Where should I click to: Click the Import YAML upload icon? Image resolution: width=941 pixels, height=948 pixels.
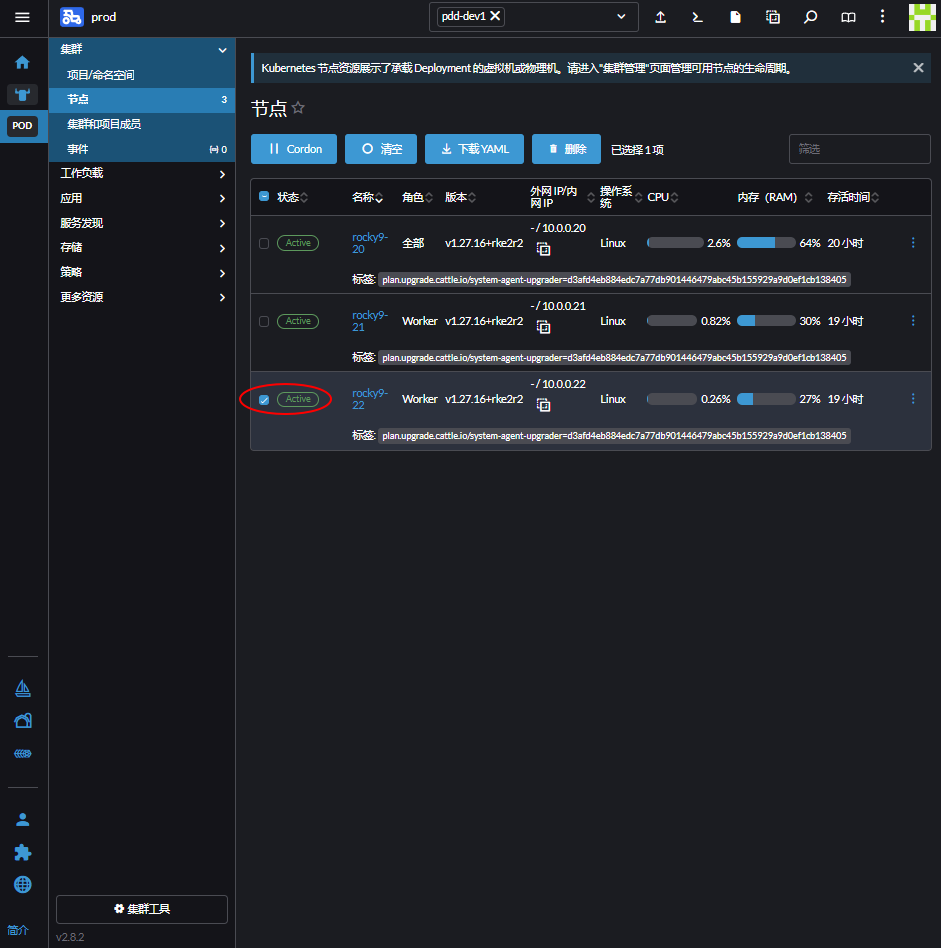pyautogui.click(x=660, y=17)
